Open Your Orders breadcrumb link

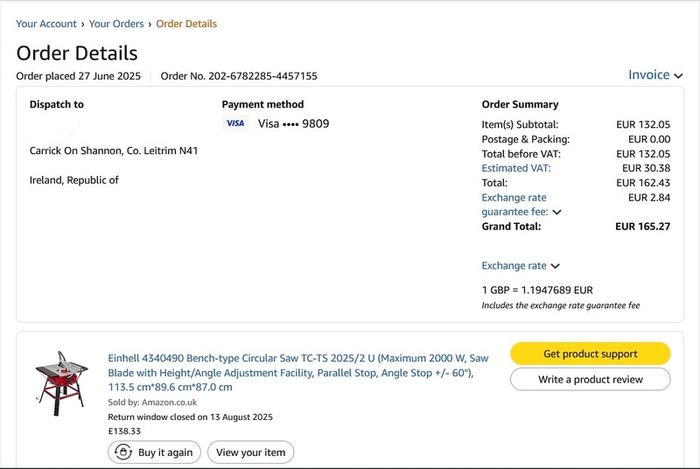click(x=116, y=24)
